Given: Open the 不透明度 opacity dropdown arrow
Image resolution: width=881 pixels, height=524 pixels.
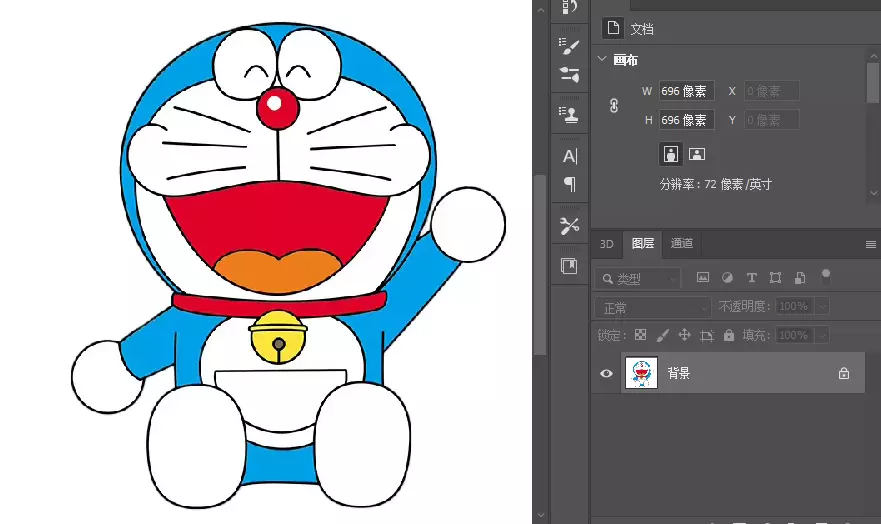Looking at the screenshot, I should coord(822,307).
